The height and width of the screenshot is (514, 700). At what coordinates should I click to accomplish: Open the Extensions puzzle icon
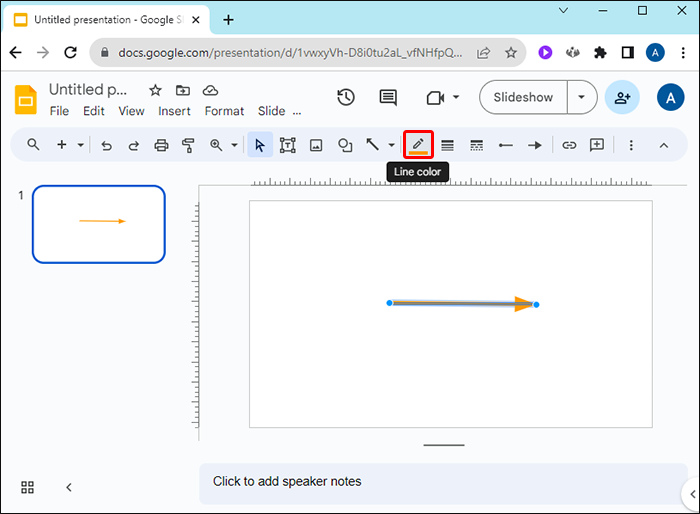tap(600, 53)
